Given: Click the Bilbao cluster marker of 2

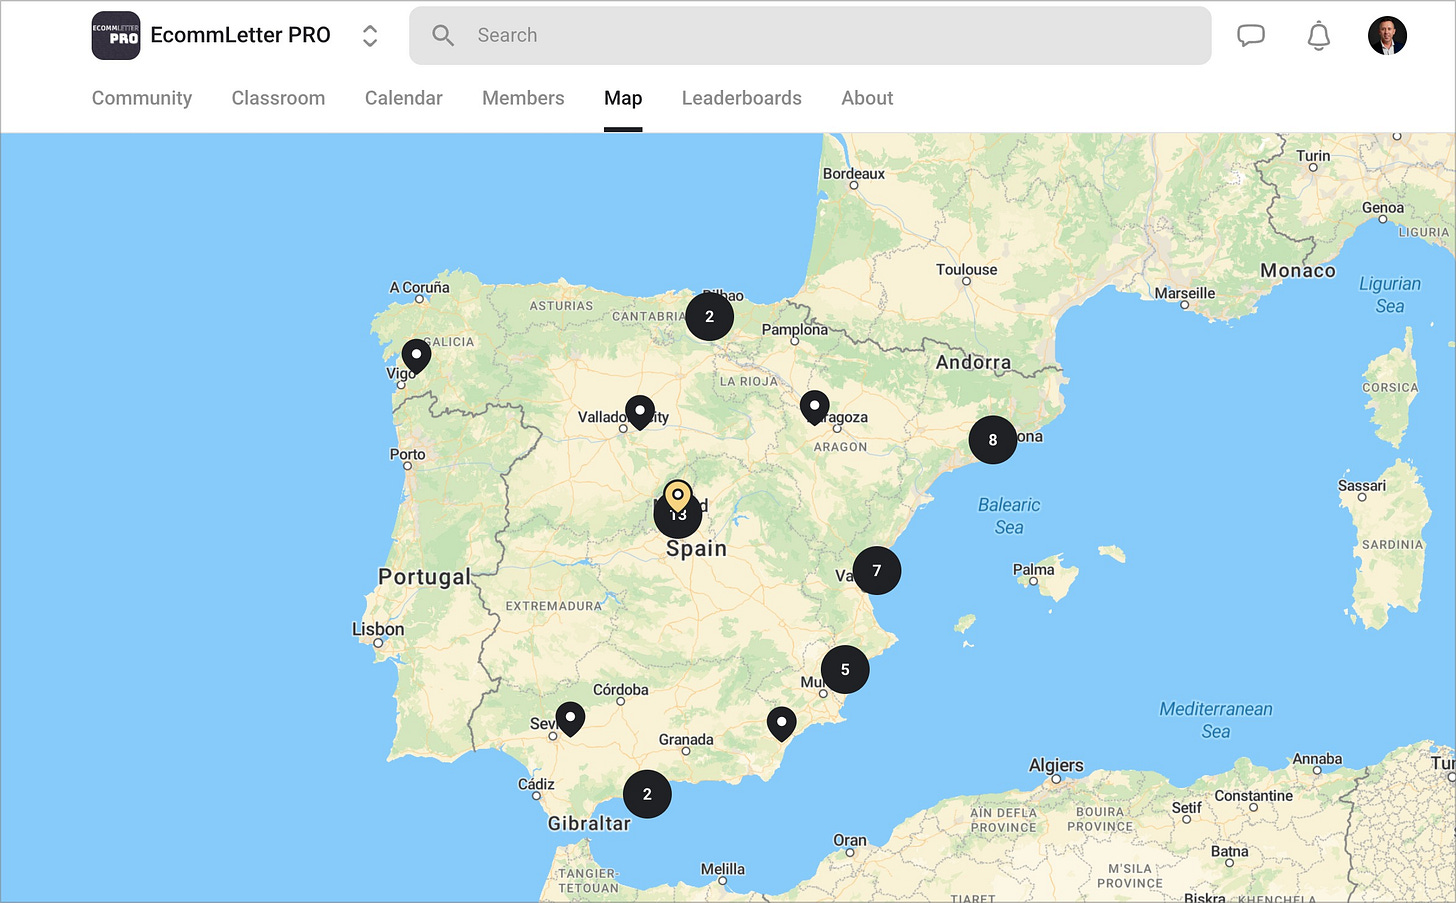Looking at the screenshot, I should (709, 316).
